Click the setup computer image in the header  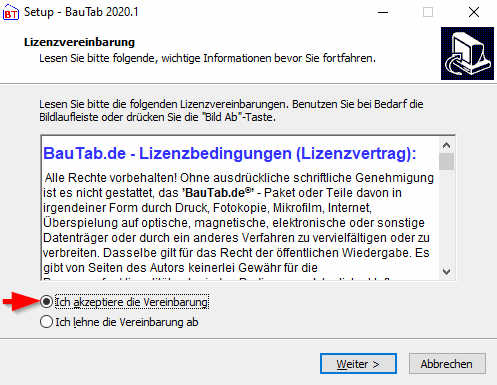467,53
